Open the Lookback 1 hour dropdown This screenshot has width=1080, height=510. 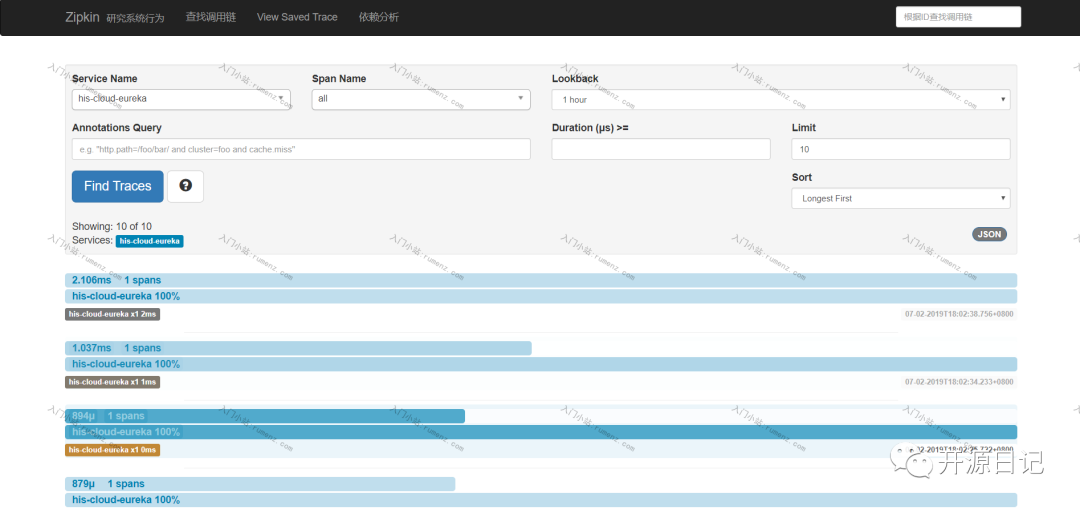click(x=781, y=99)
